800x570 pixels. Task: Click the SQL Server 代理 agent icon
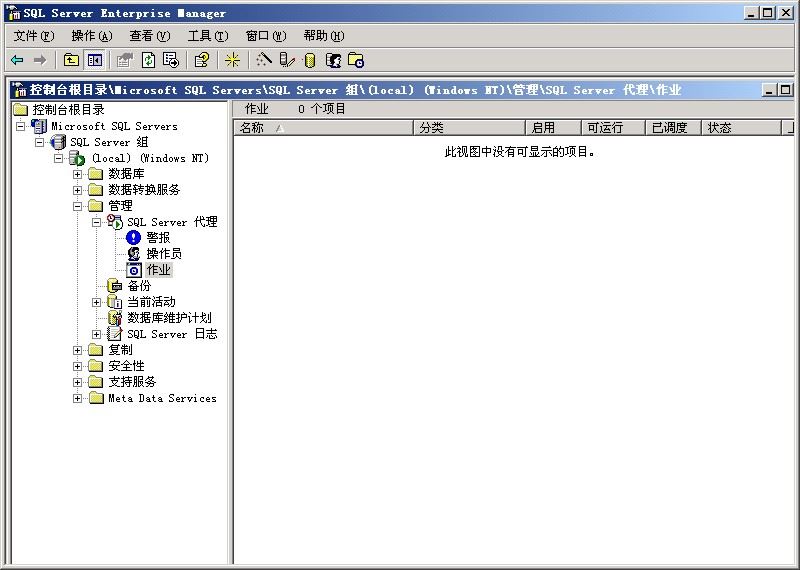point(115,221)
